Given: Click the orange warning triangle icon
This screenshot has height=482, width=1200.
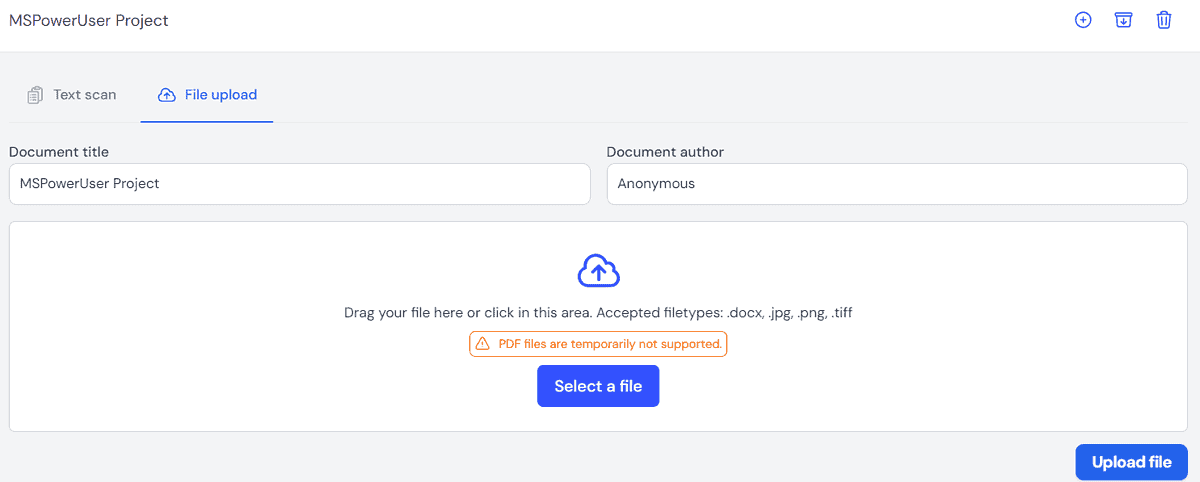Looking at the screenshot, I should (483, 344).
